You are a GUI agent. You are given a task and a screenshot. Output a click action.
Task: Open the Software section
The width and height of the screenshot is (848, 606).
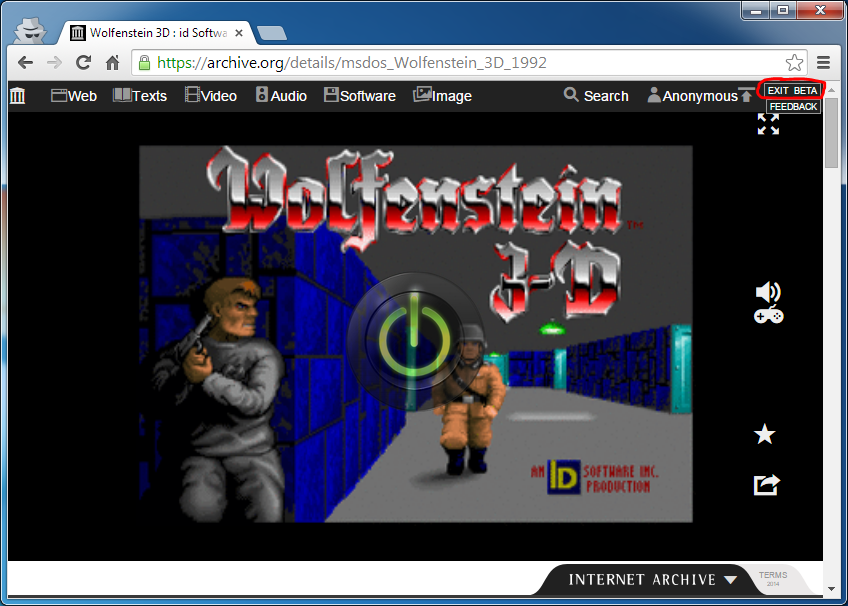360,96
